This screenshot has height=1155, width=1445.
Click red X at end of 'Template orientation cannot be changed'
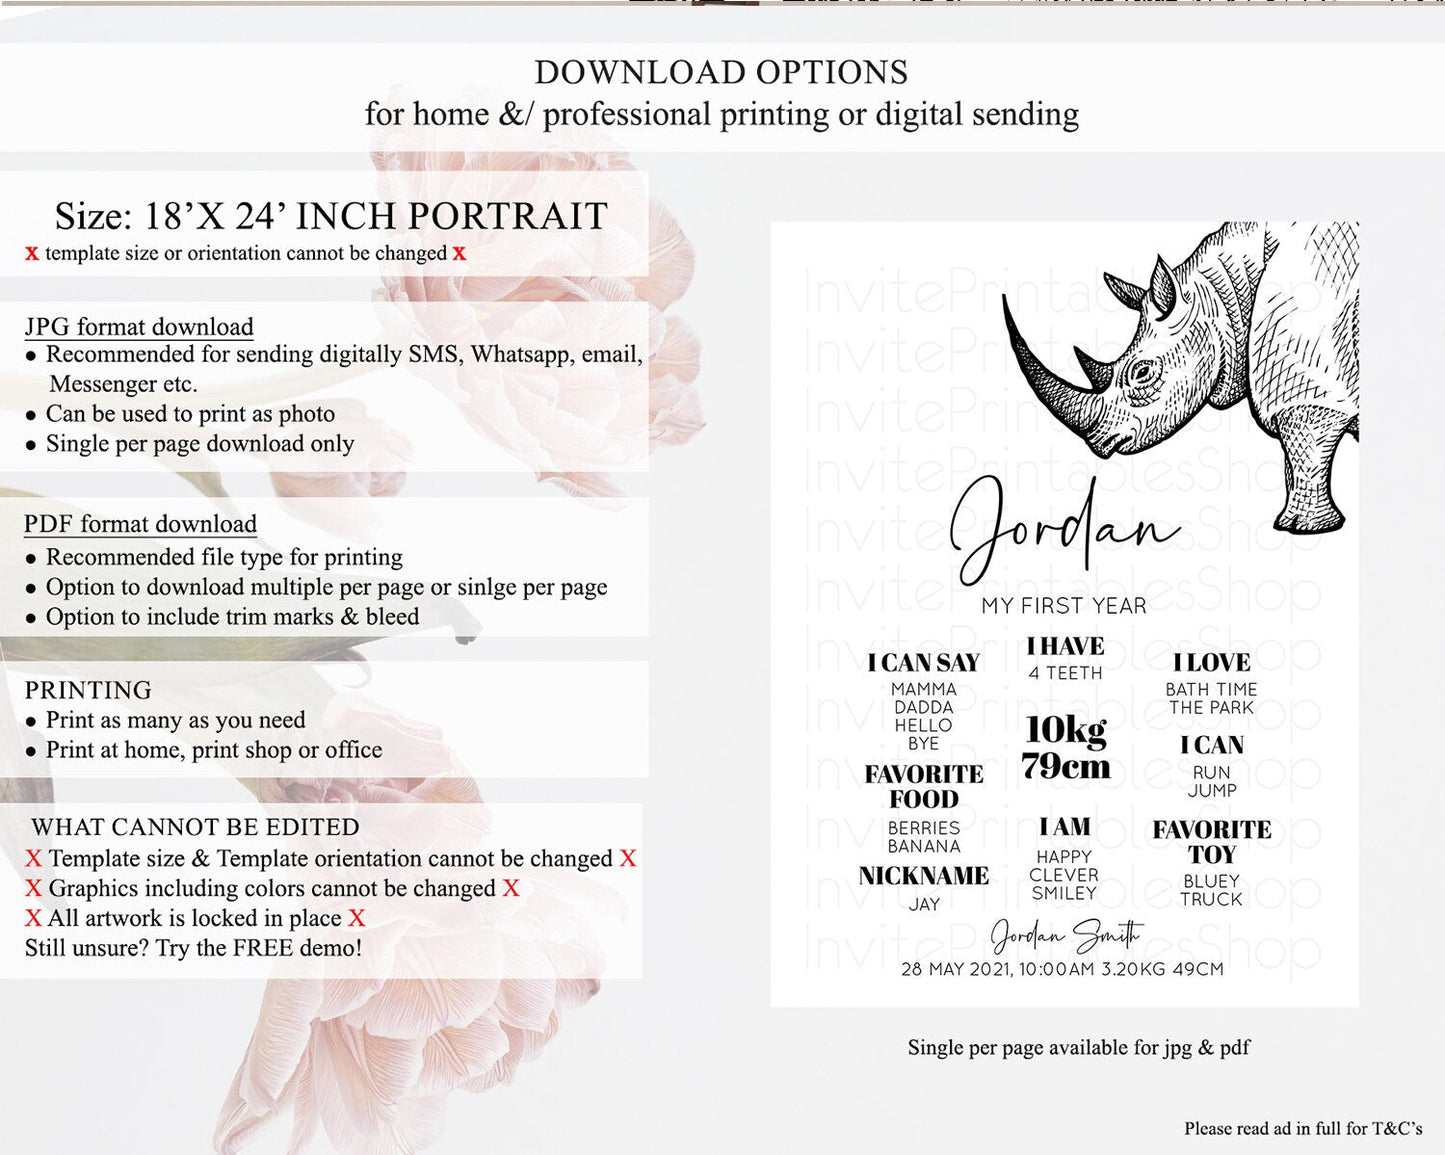[x=627, y=859]
